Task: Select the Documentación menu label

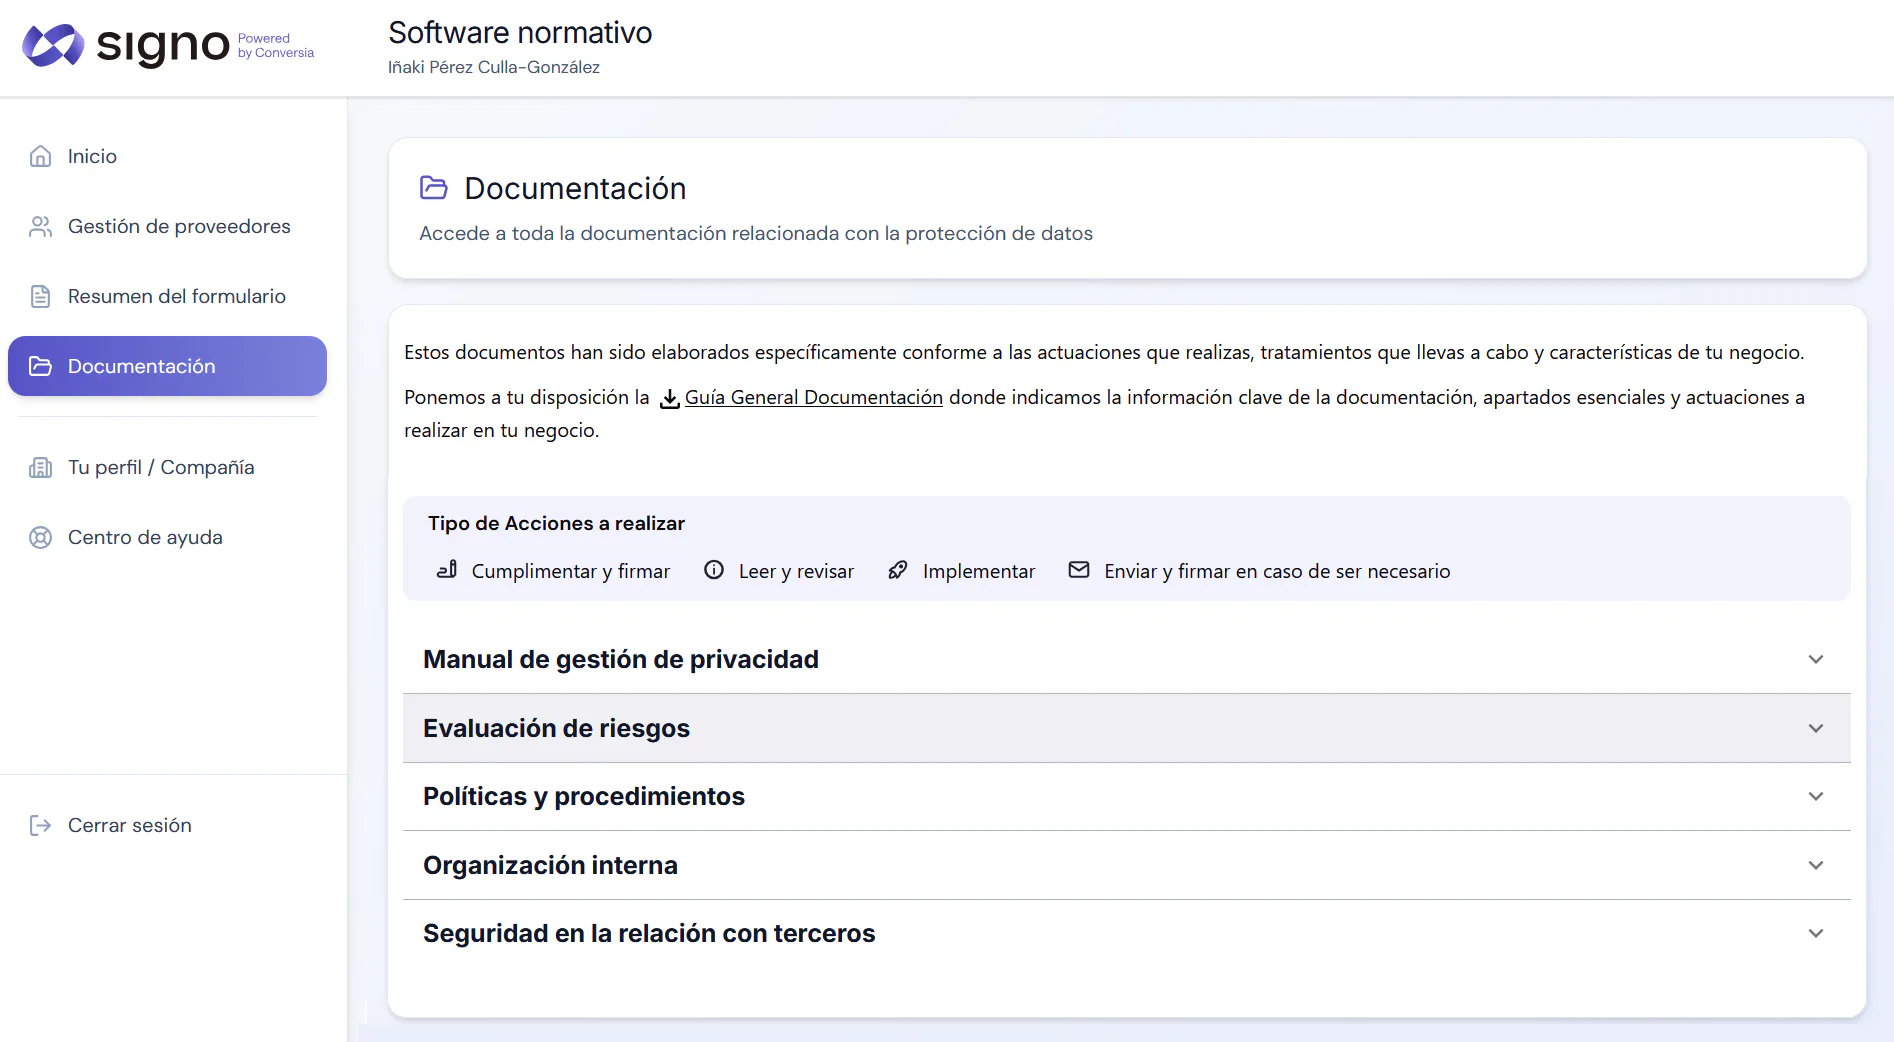Action: [142, 366]
